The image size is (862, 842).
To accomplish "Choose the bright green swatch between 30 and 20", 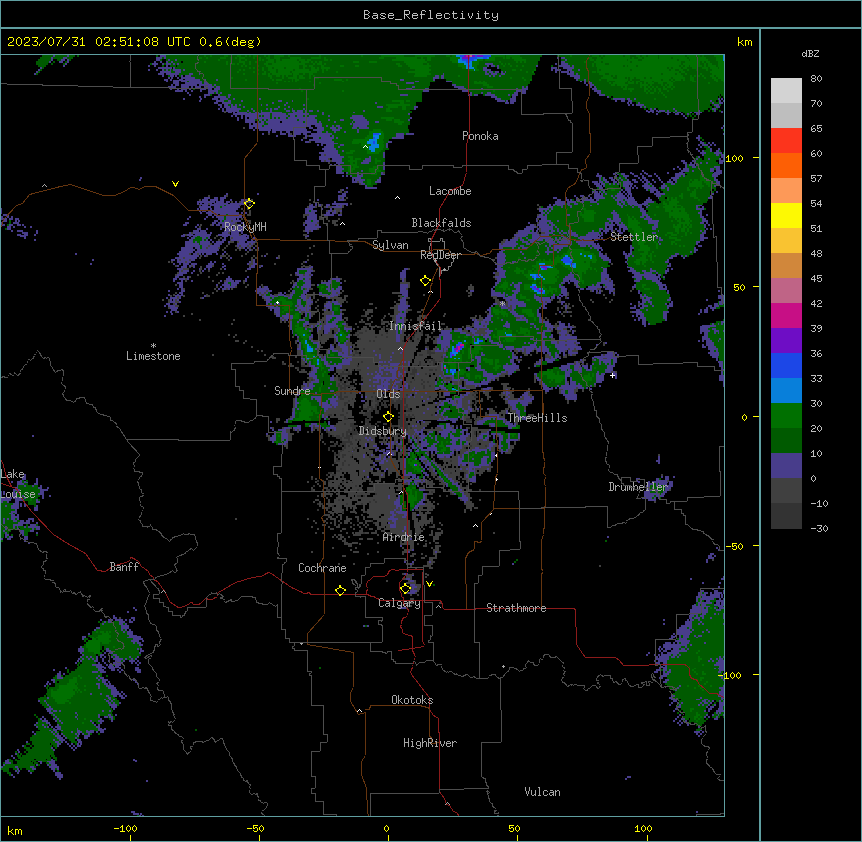I will [x=786, y=416].
